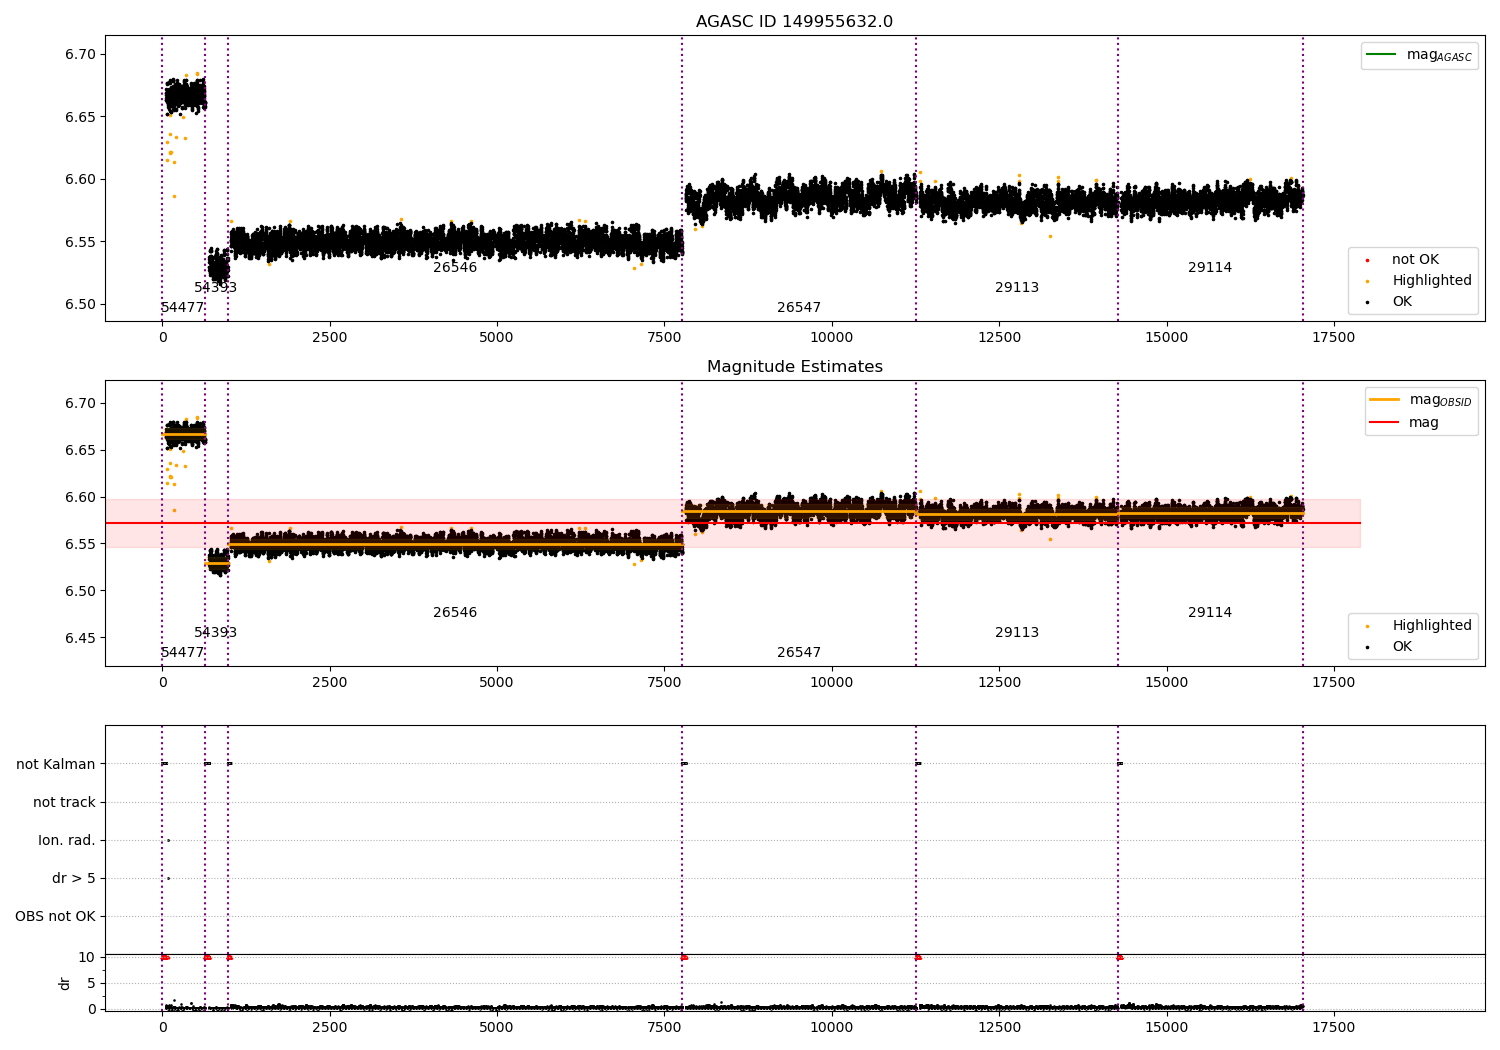Click the "Magnitude Estimates" plot title

click(x=795, y=367)
